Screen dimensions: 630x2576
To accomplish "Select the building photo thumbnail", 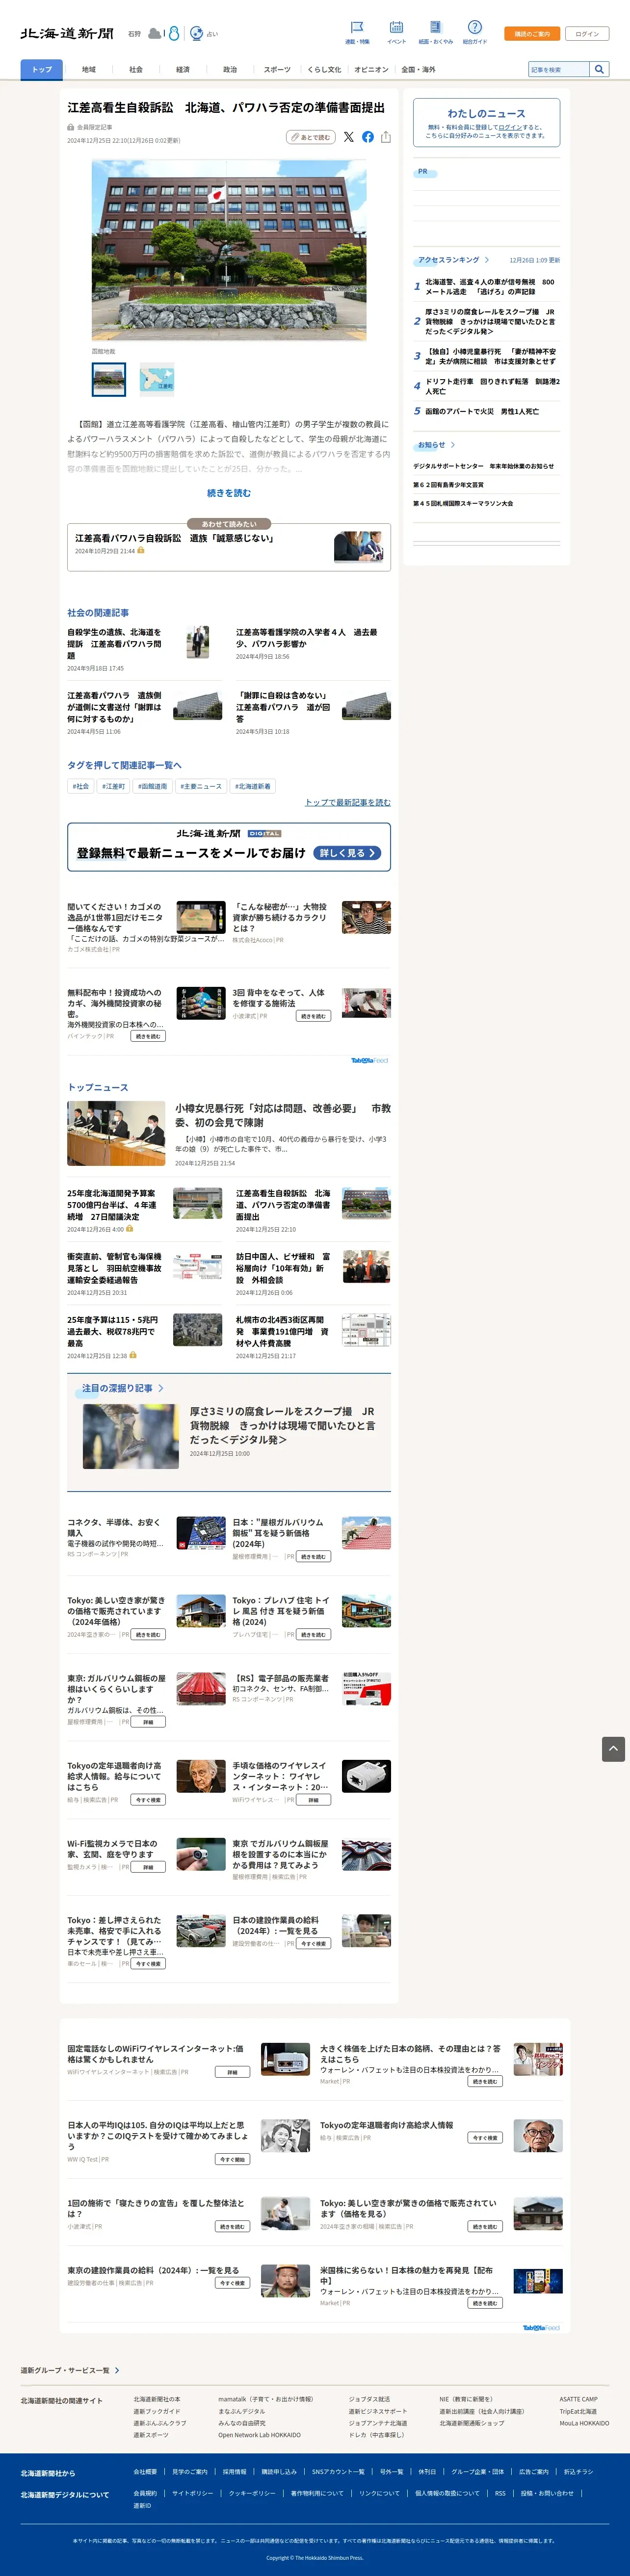I will [109, 379].
